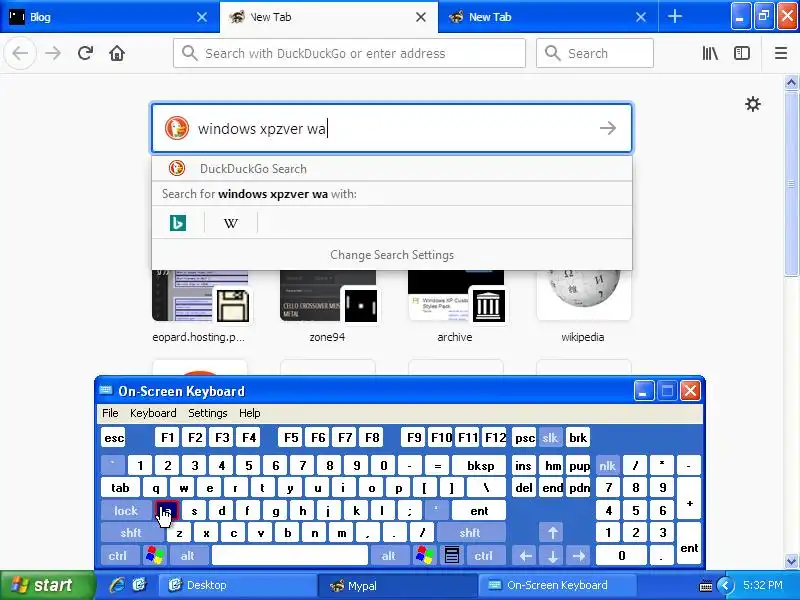Click the browser back arrow button
The image size is (800, 600).
coord(20,53)
